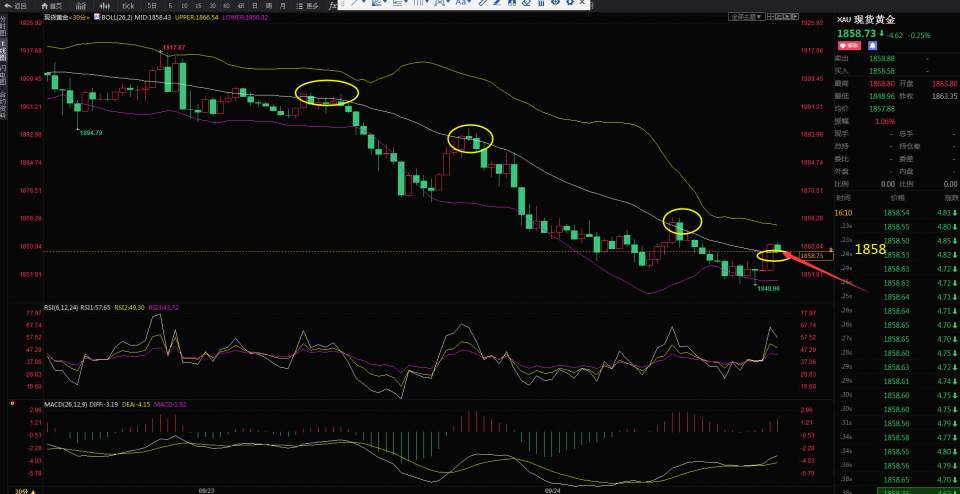Screen dimensions: 960x494
Task: Select the tick period
Action: (x=128, y=6)
